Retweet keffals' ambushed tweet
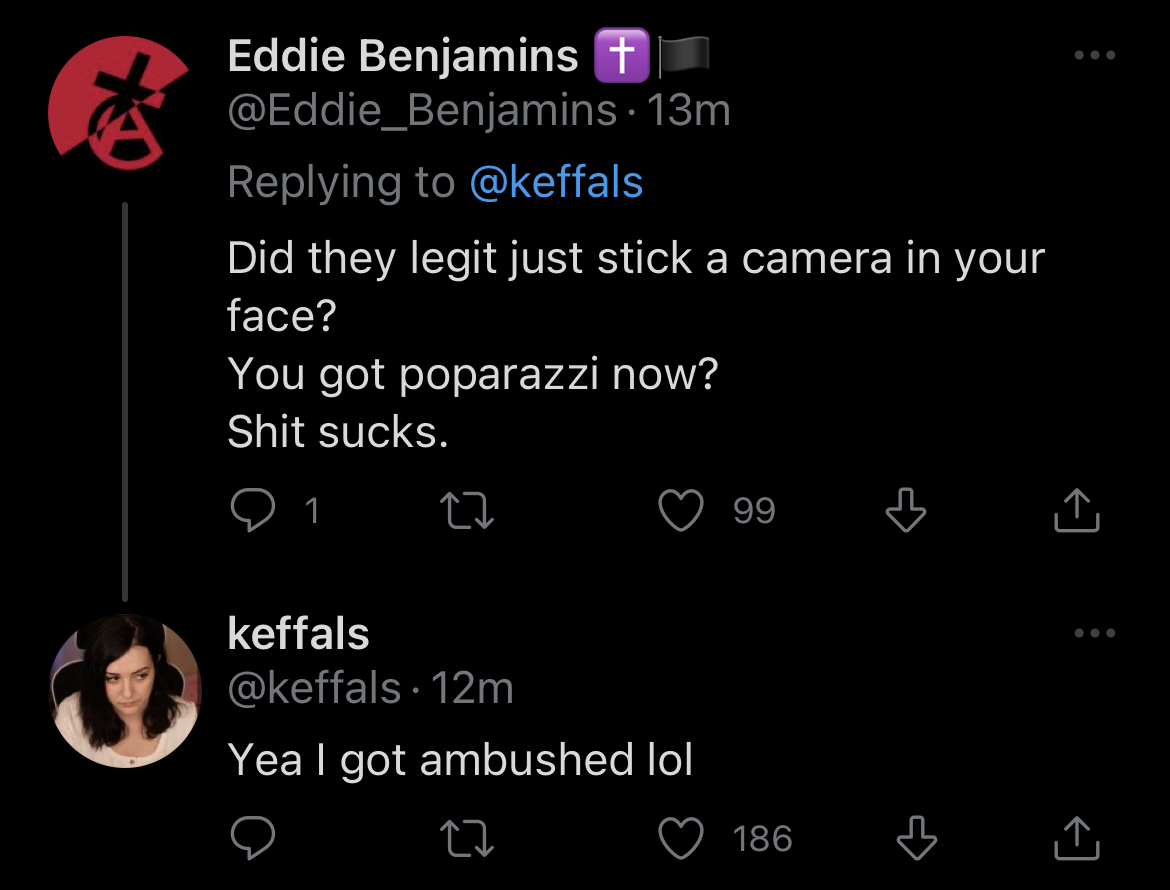The height and width of the screenshot is (890, 1170). point(467,839)
